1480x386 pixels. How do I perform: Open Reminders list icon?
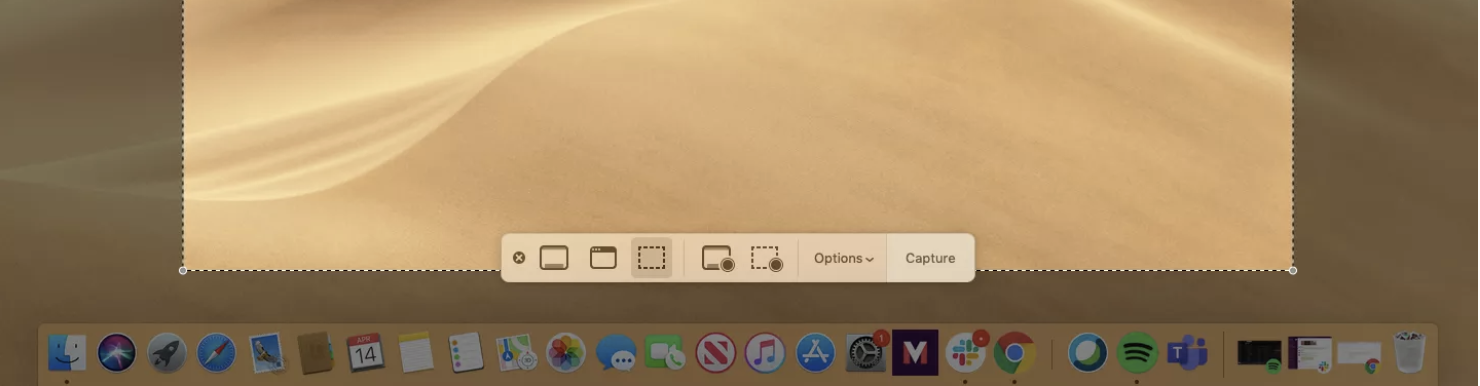466,352
